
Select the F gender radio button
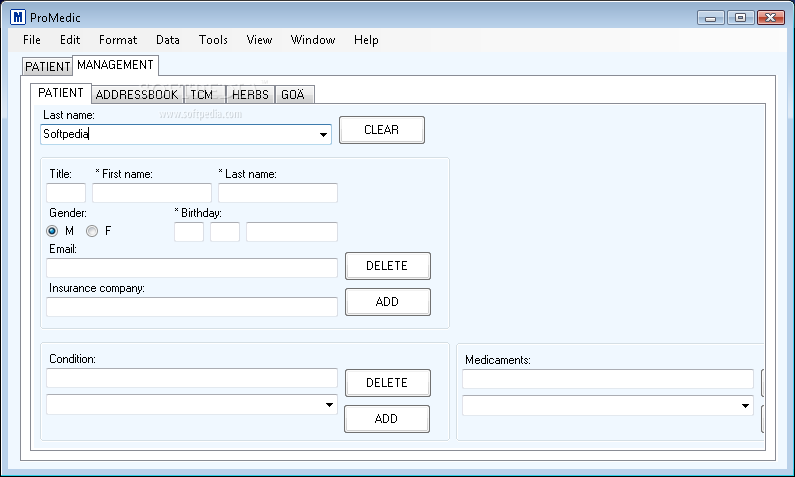pos(92,231)
